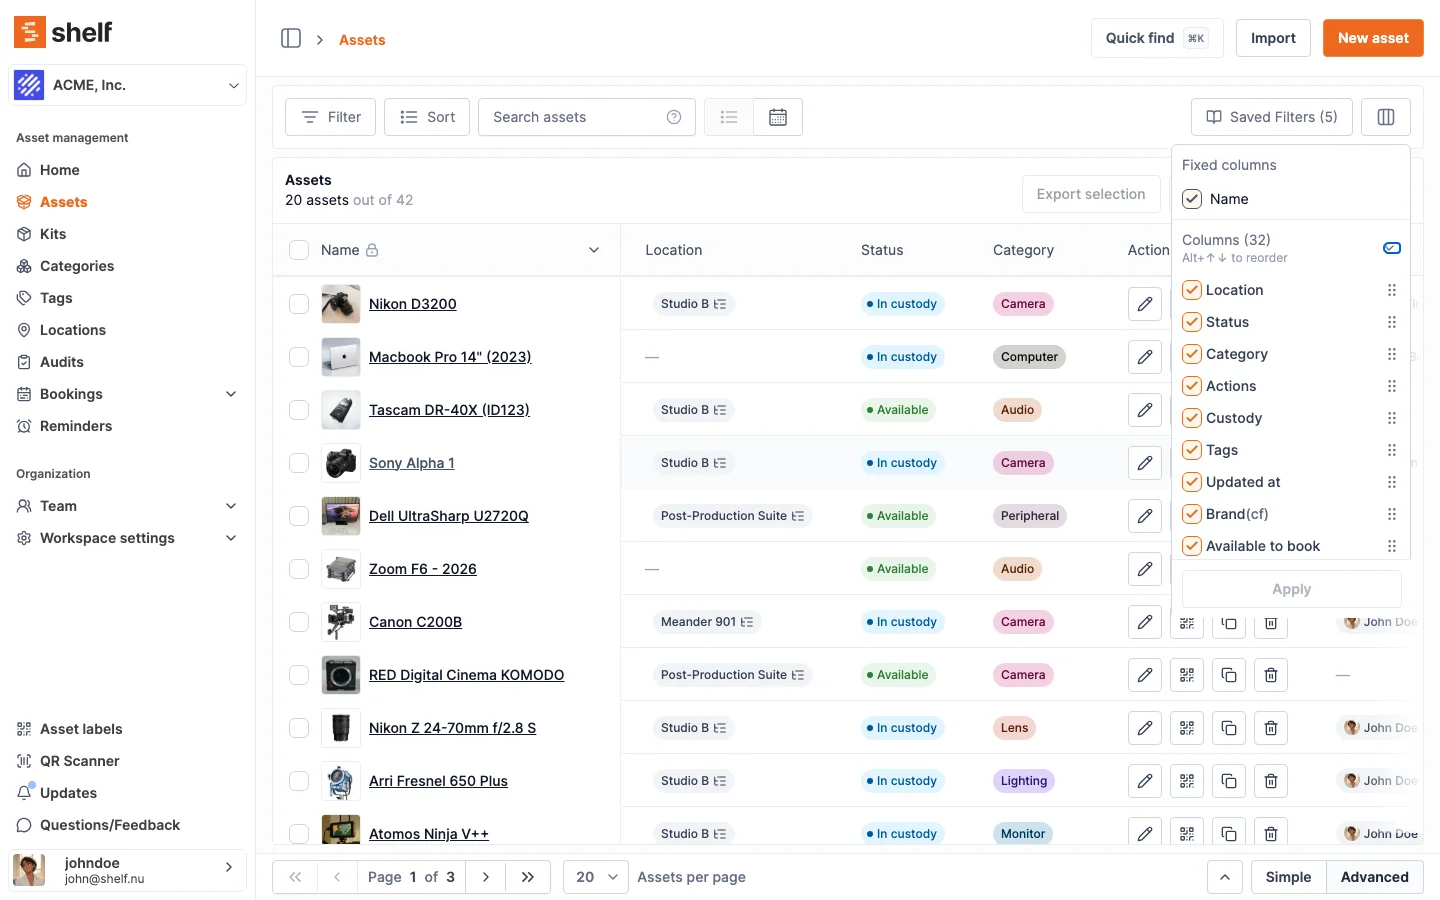
Task: Click the New asset button
Action: coord(1372,38)
